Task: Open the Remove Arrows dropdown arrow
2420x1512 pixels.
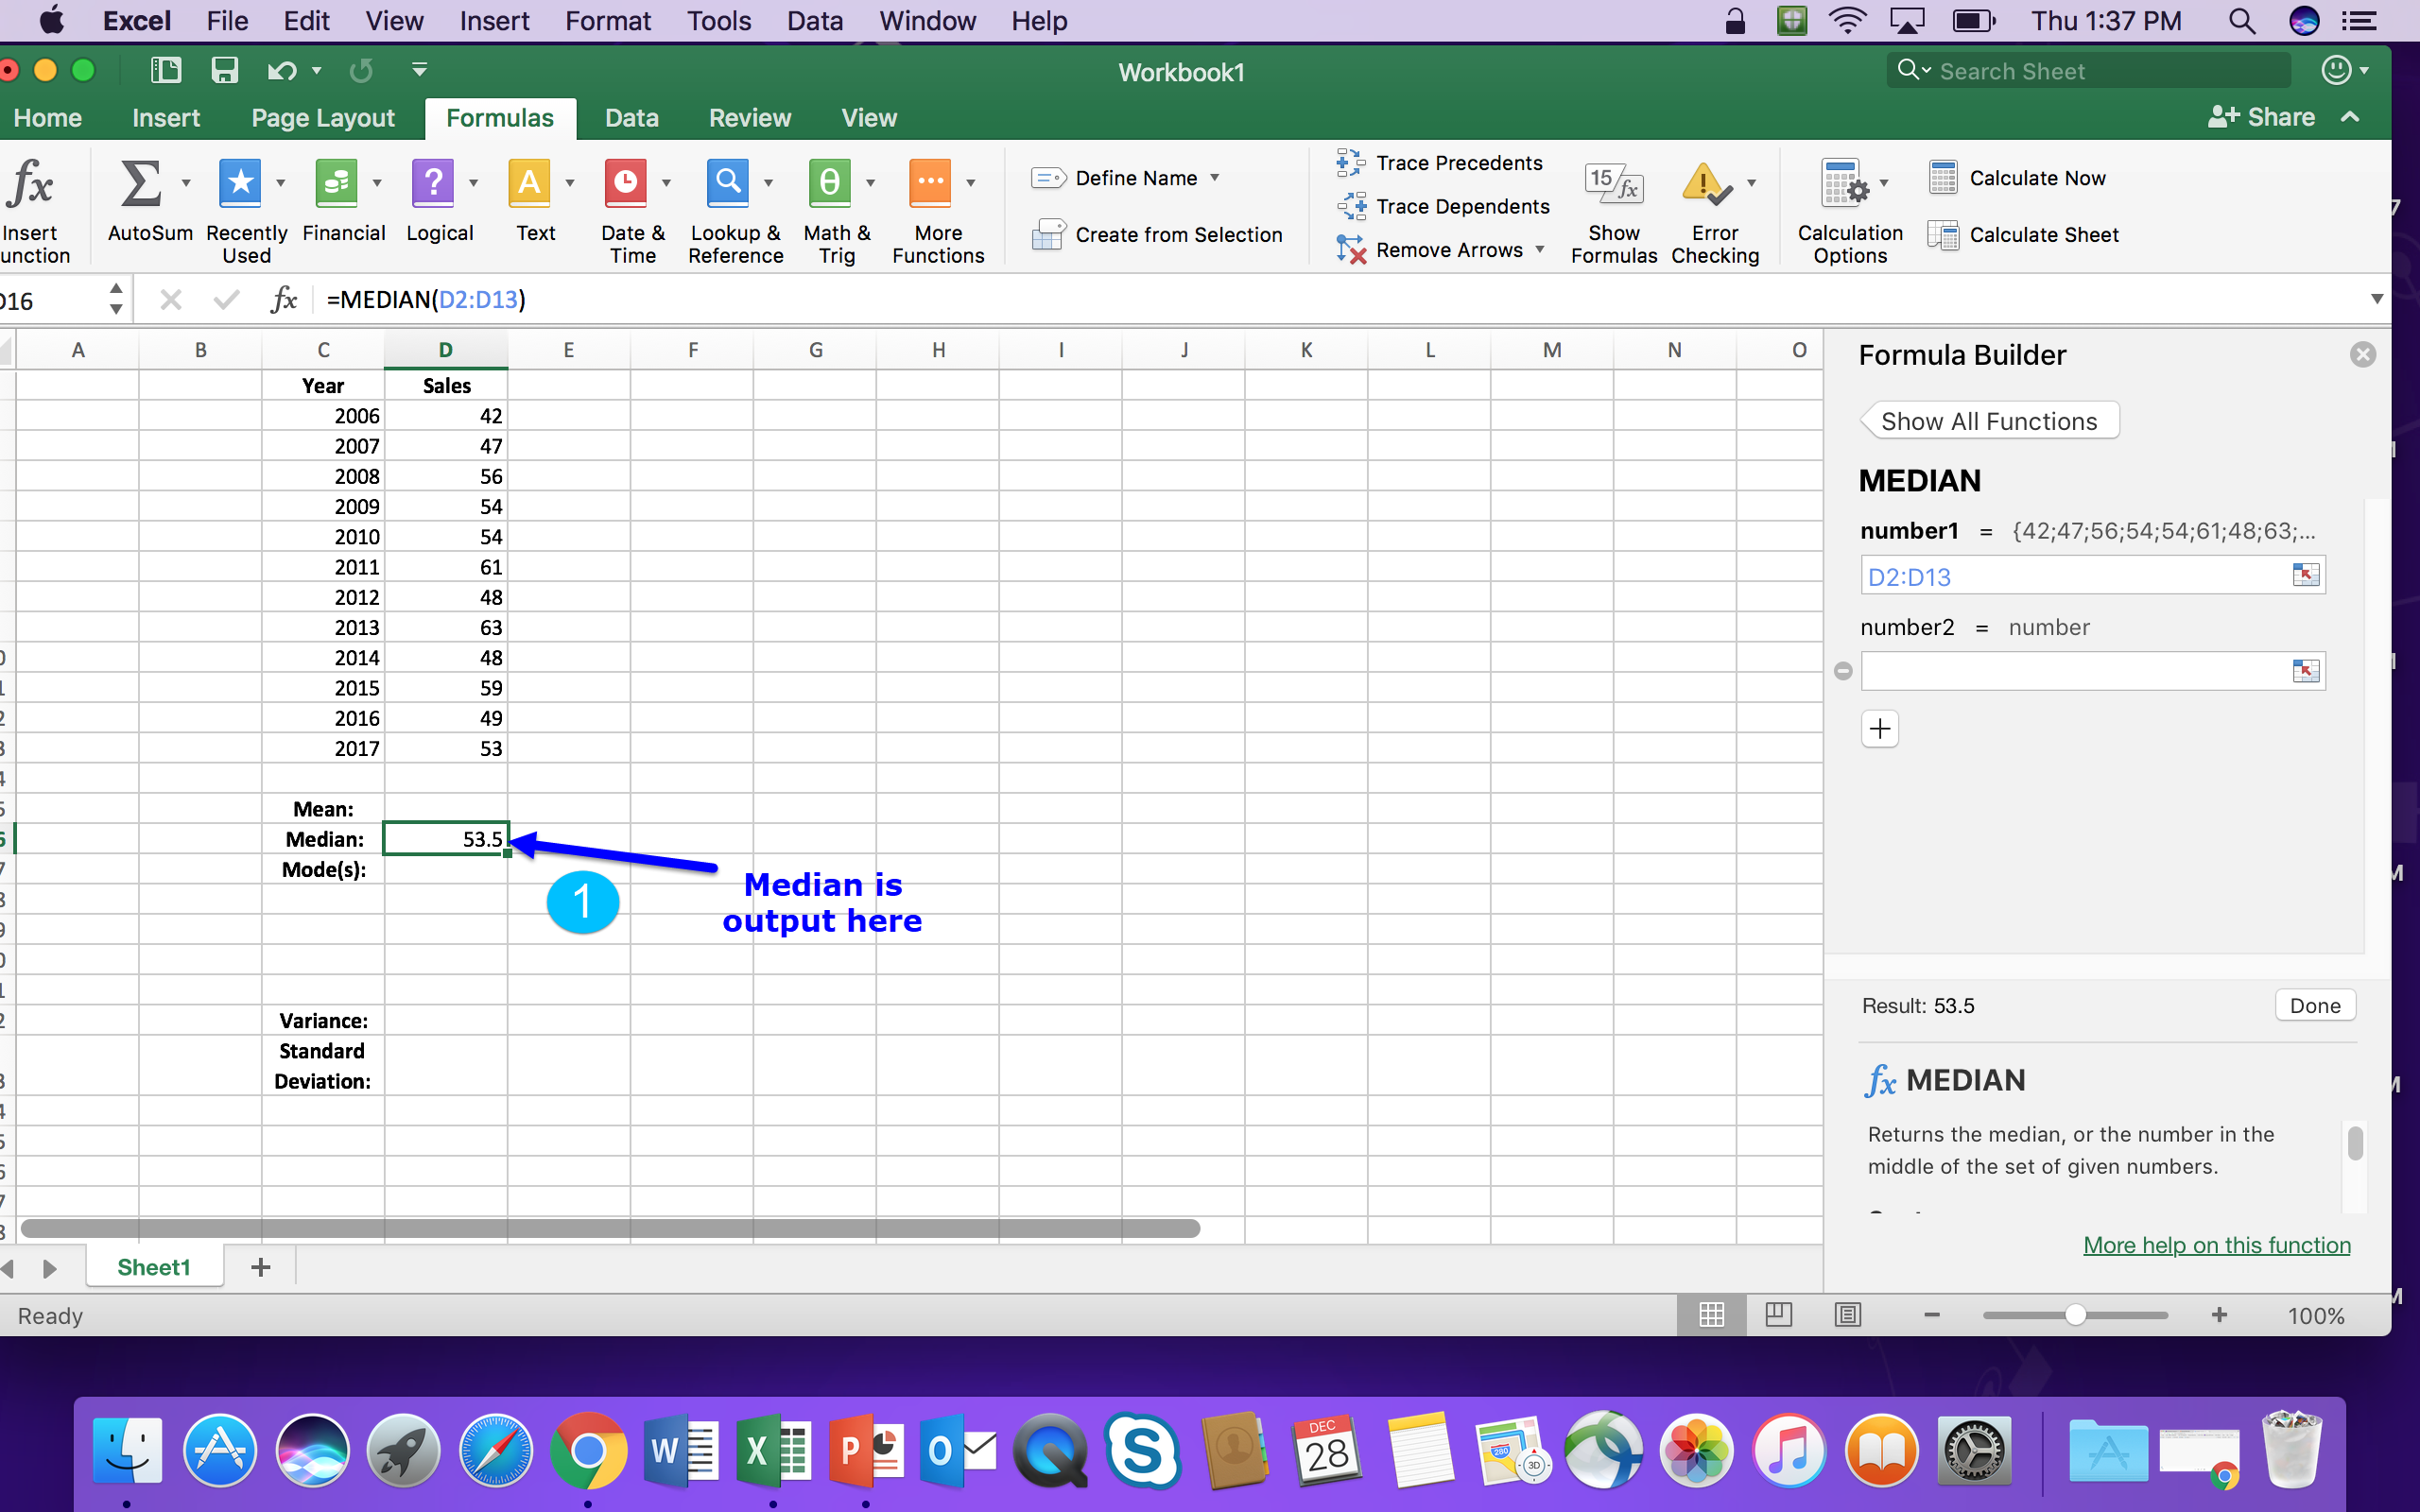Action: point(1540,249)
